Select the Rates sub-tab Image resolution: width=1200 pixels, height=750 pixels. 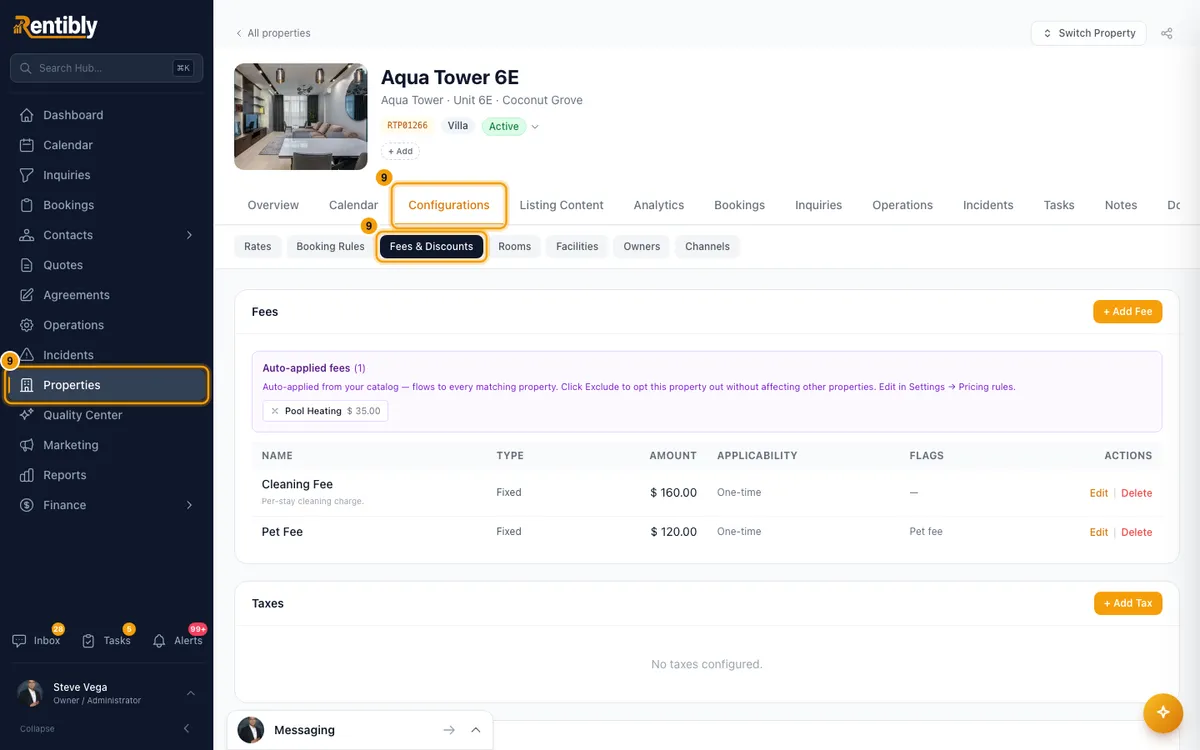click(258, 246)
